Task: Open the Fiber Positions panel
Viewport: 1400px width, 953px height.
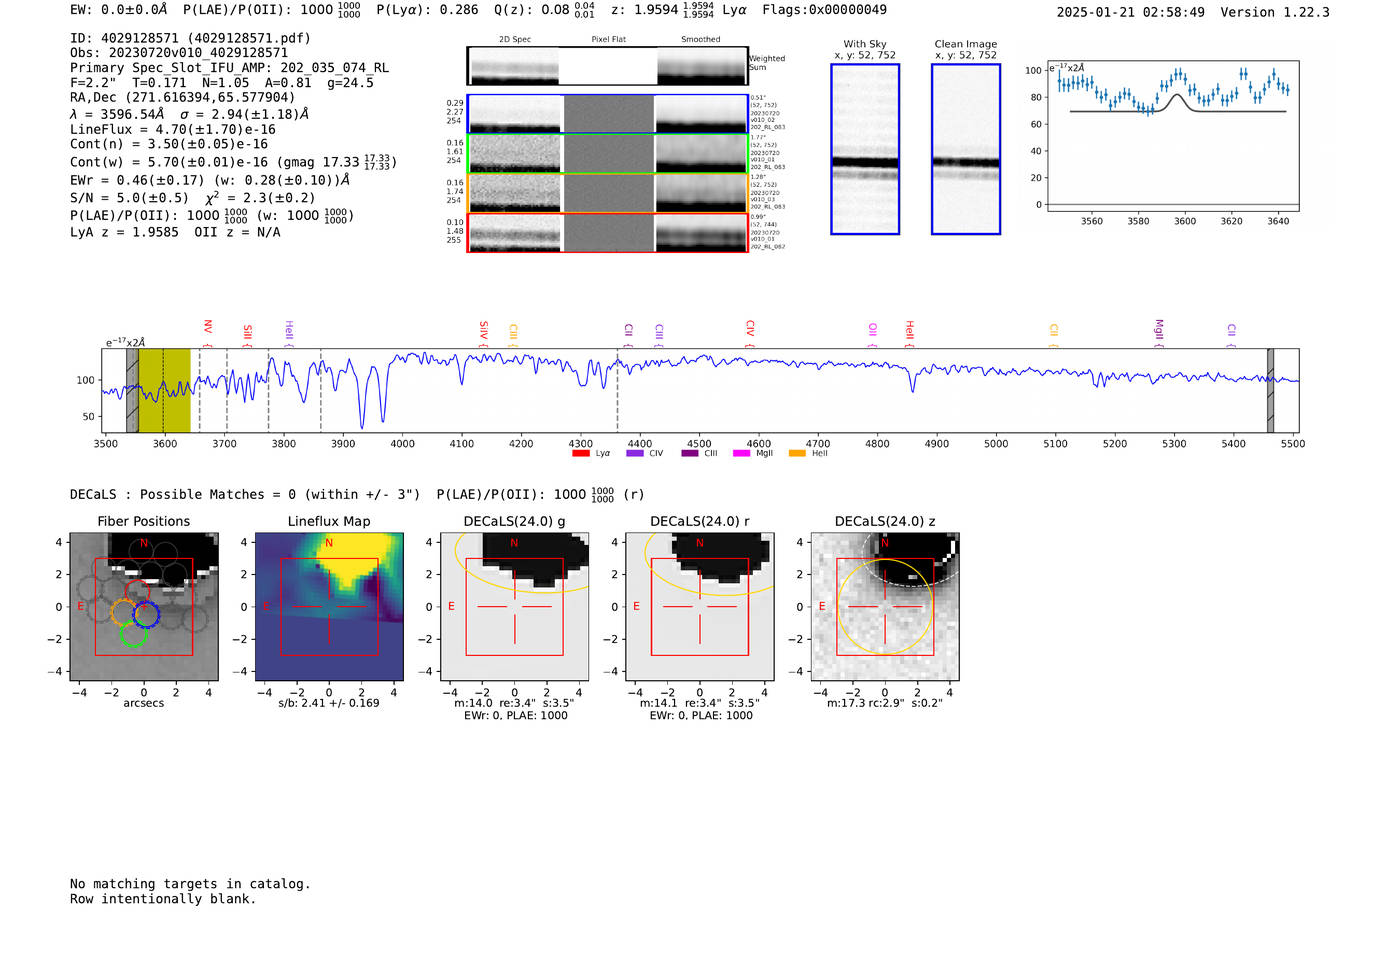Action: (144, 607)
